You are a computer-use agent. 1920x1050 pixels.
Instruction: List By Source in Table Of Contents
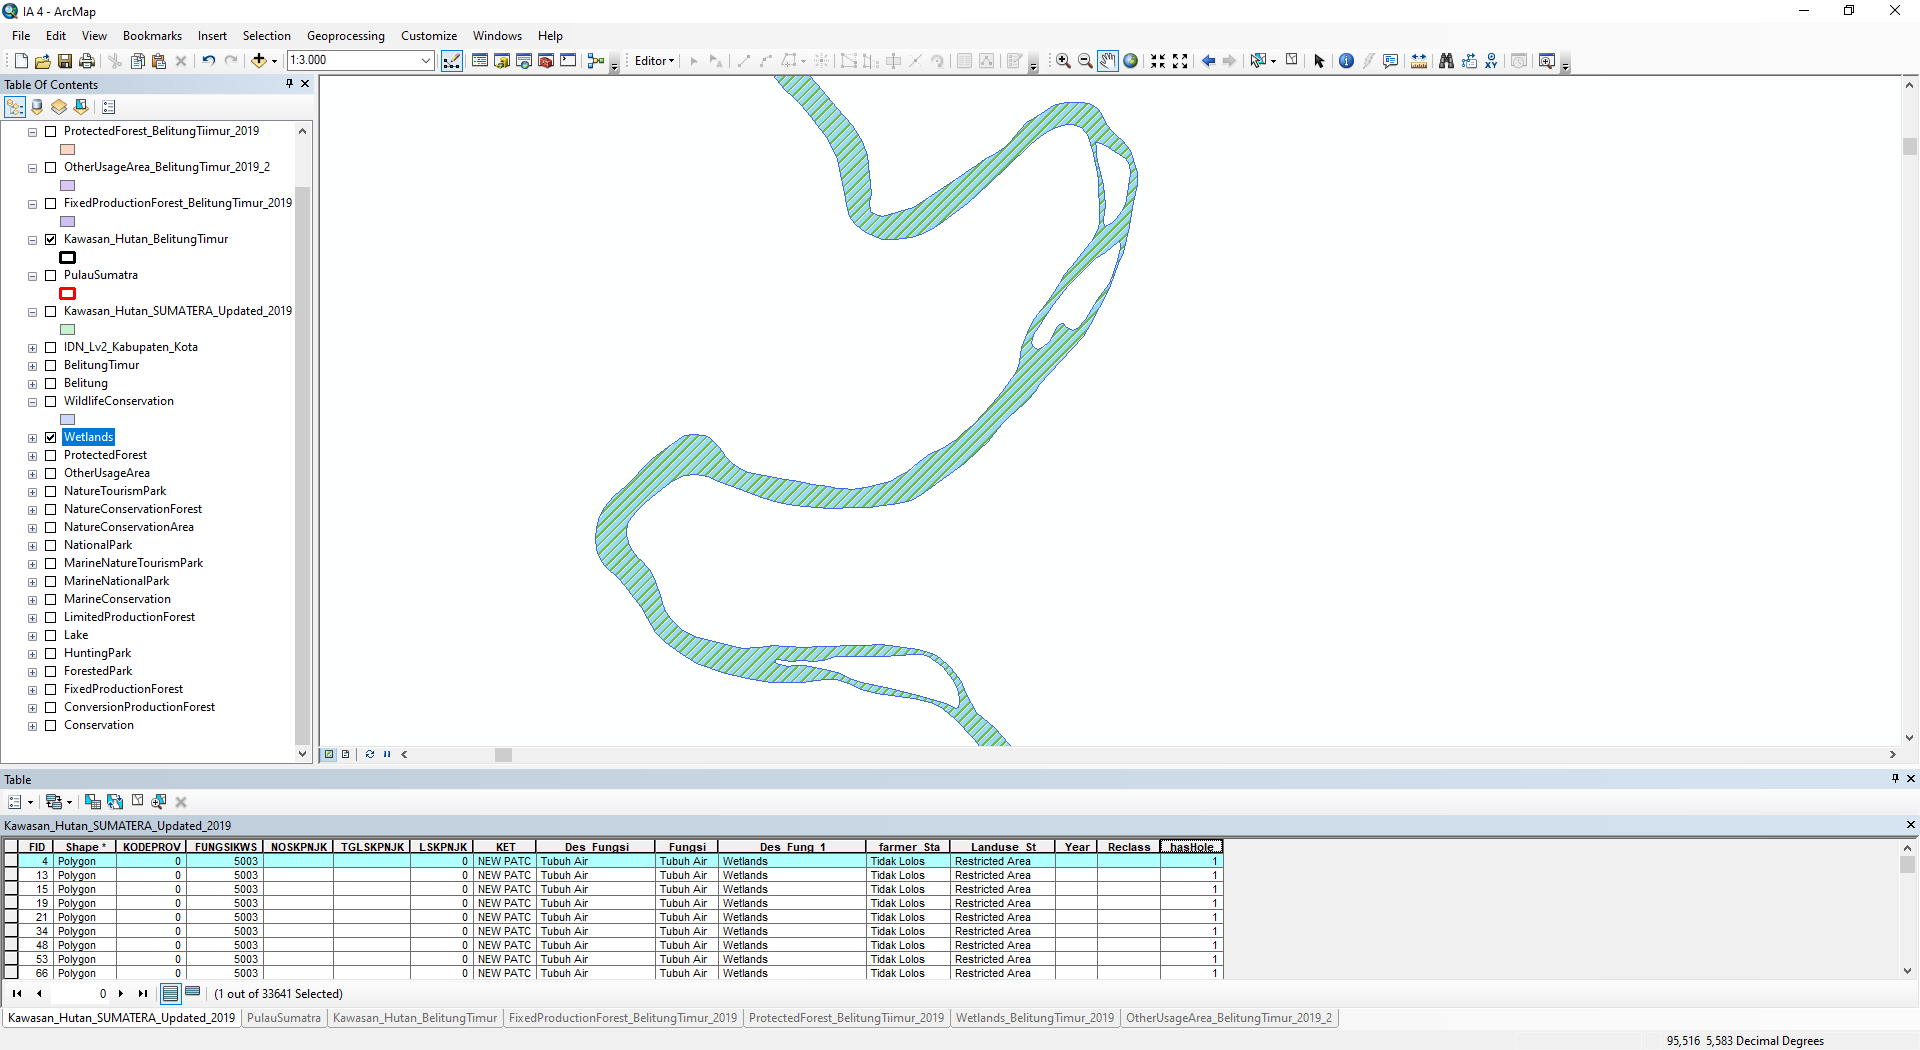click(37, 107)
